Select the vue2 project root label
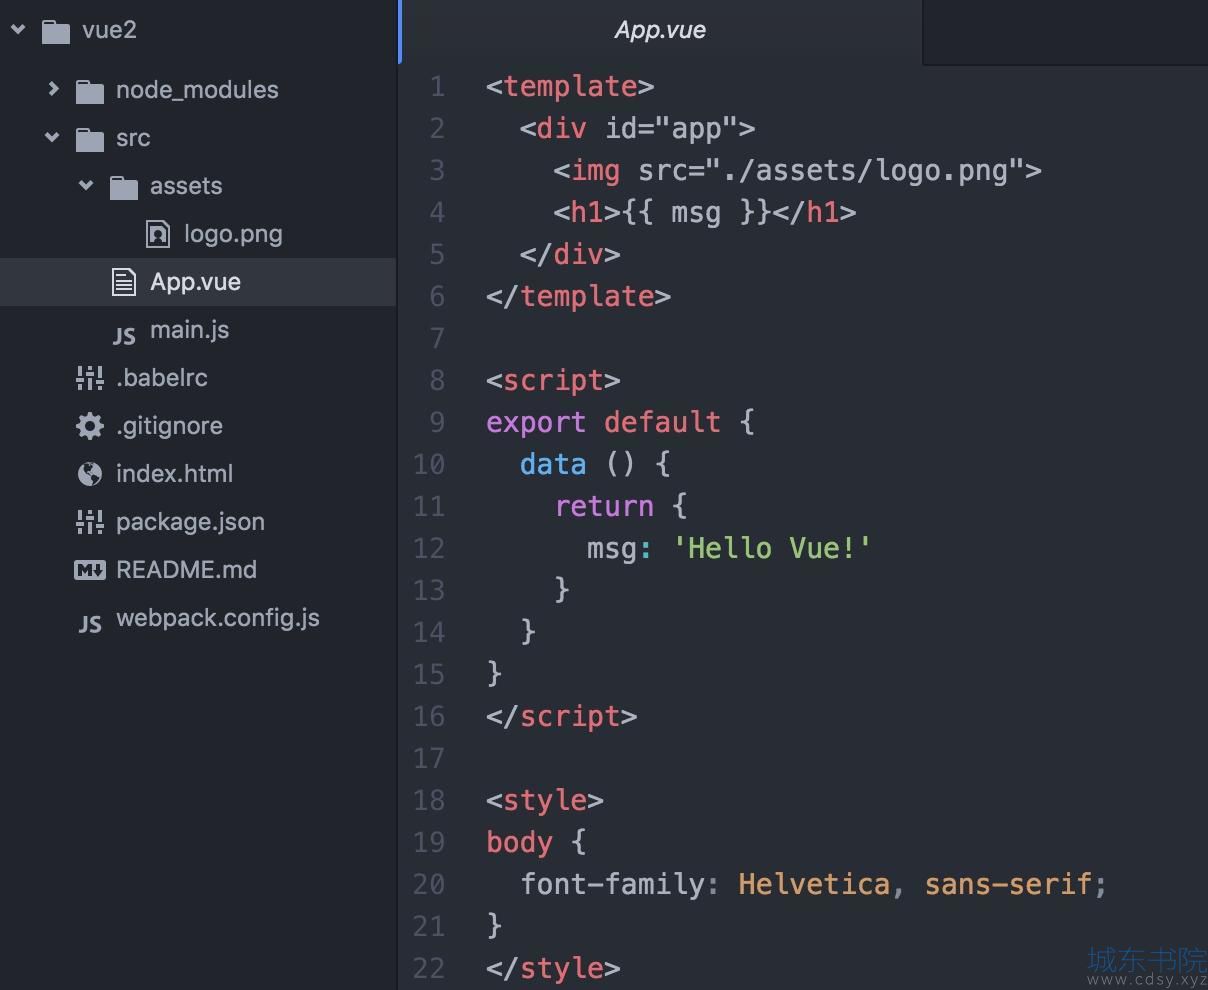The width and height of the screenshot is (1208, 990). (109, 30)
